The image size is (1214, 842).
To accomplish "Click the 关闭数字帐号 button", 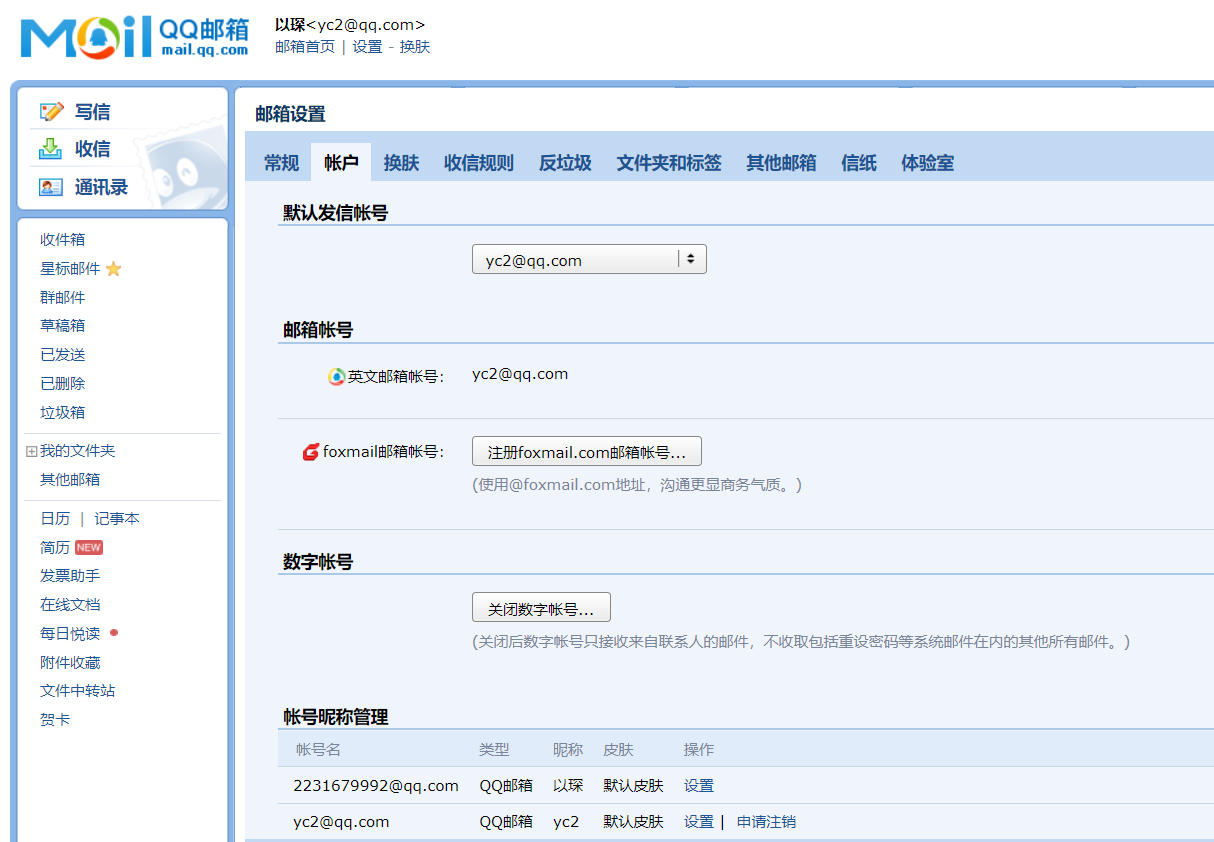I will 541,608.
